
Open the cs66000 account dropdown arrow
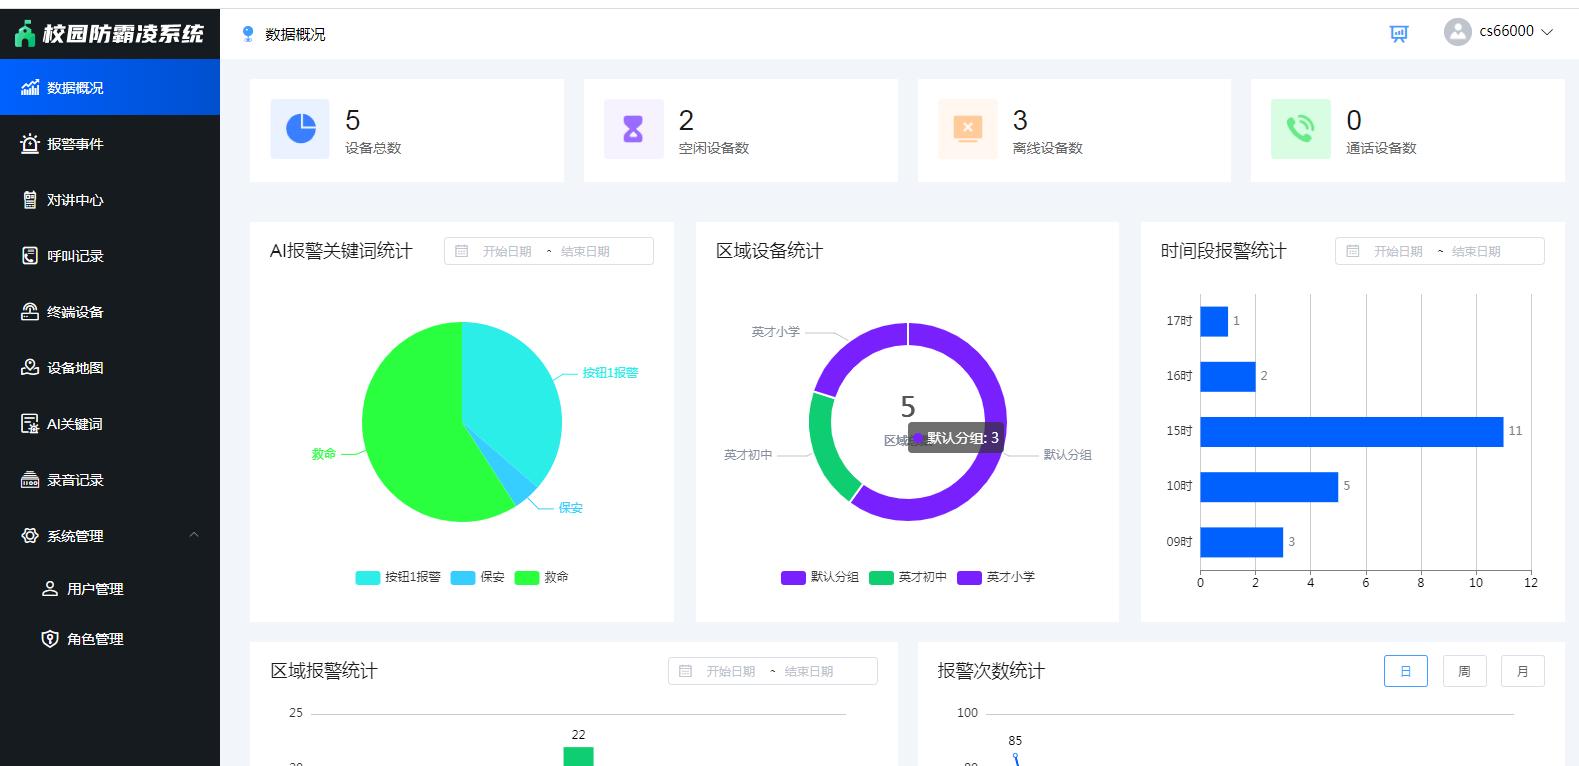[x=1547, y=32]
